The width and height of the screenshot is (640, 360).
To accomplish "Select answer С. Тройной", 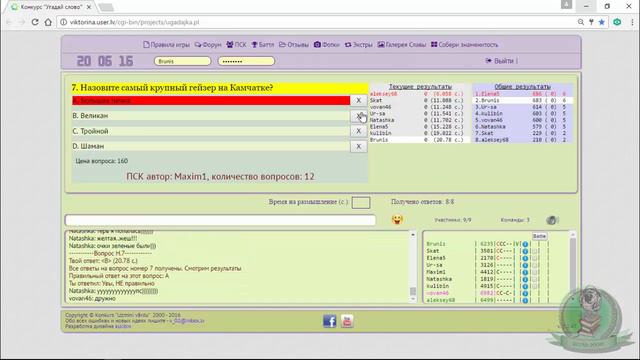I will click(x=211, y=131).
